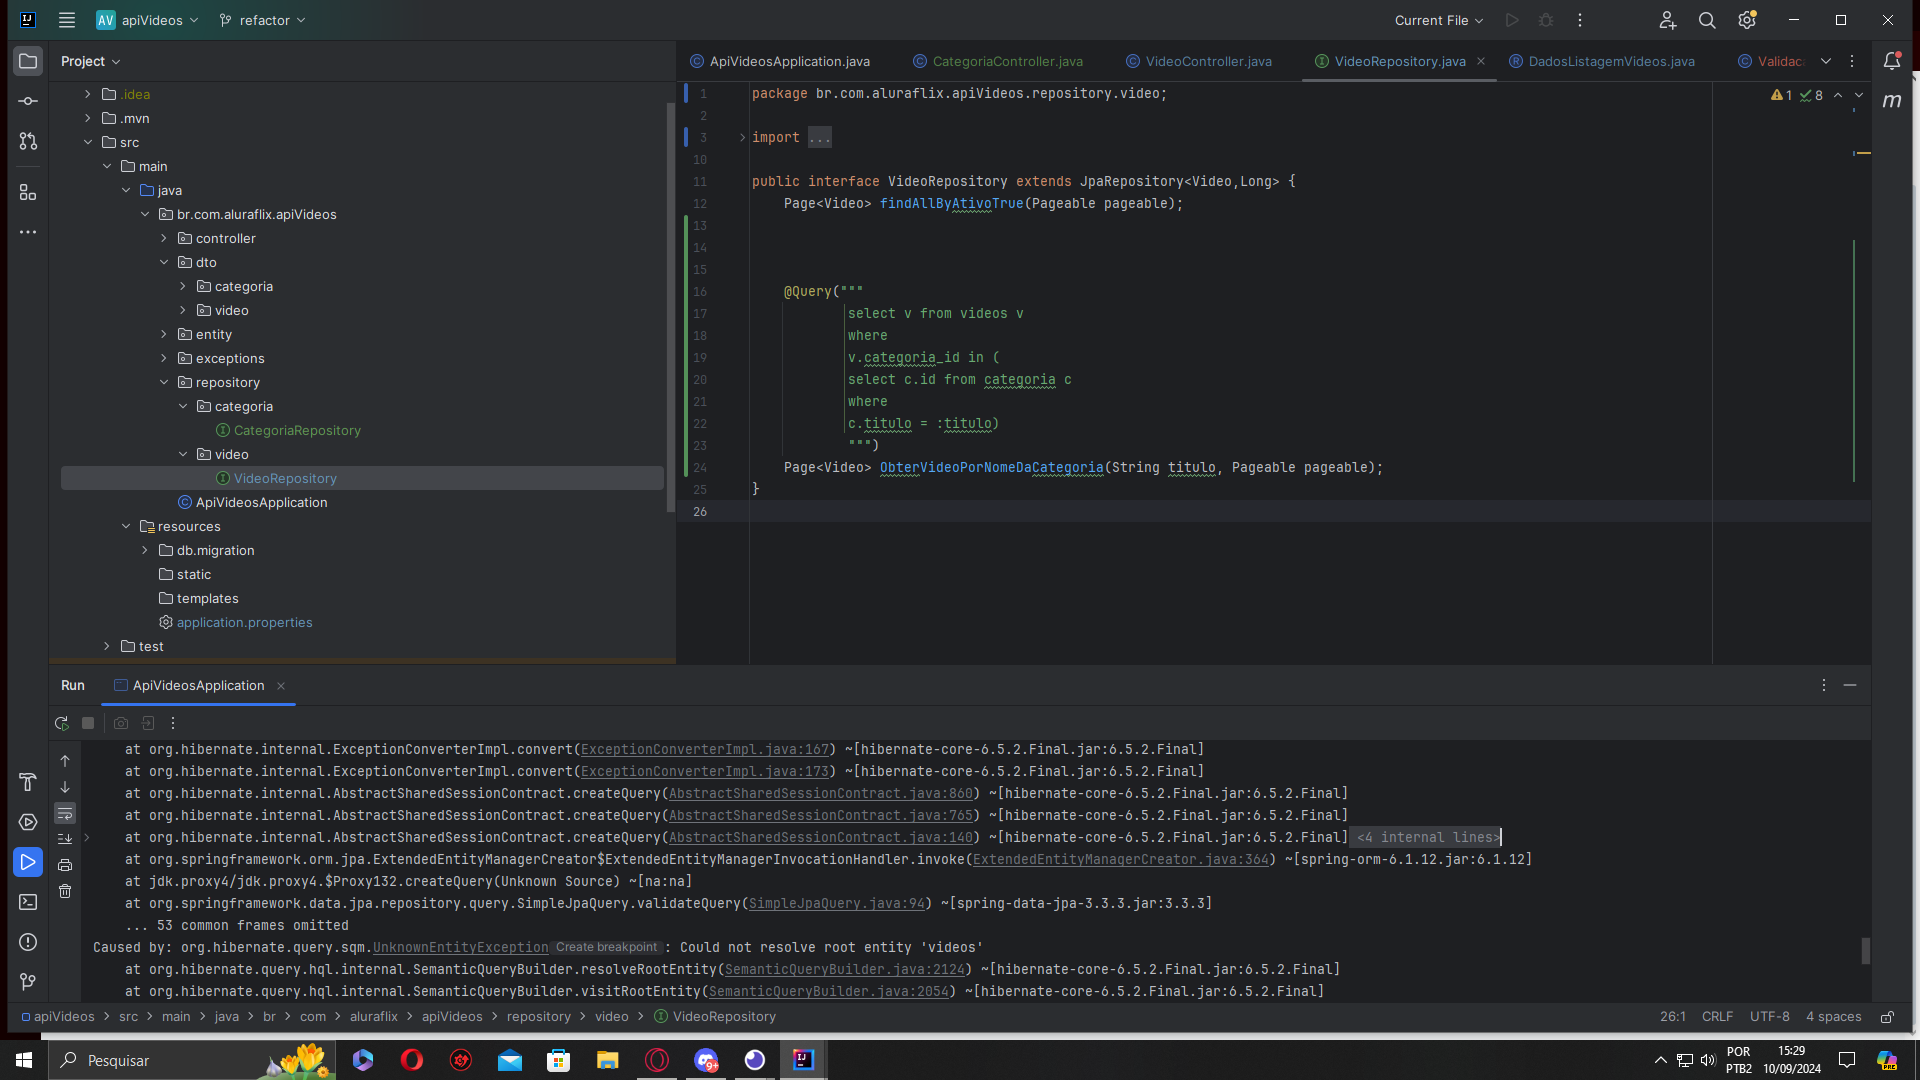Open 4 spaces indent settings
Viewport: 1920px width, 1080px height.
click(x=1833, y=1017)
